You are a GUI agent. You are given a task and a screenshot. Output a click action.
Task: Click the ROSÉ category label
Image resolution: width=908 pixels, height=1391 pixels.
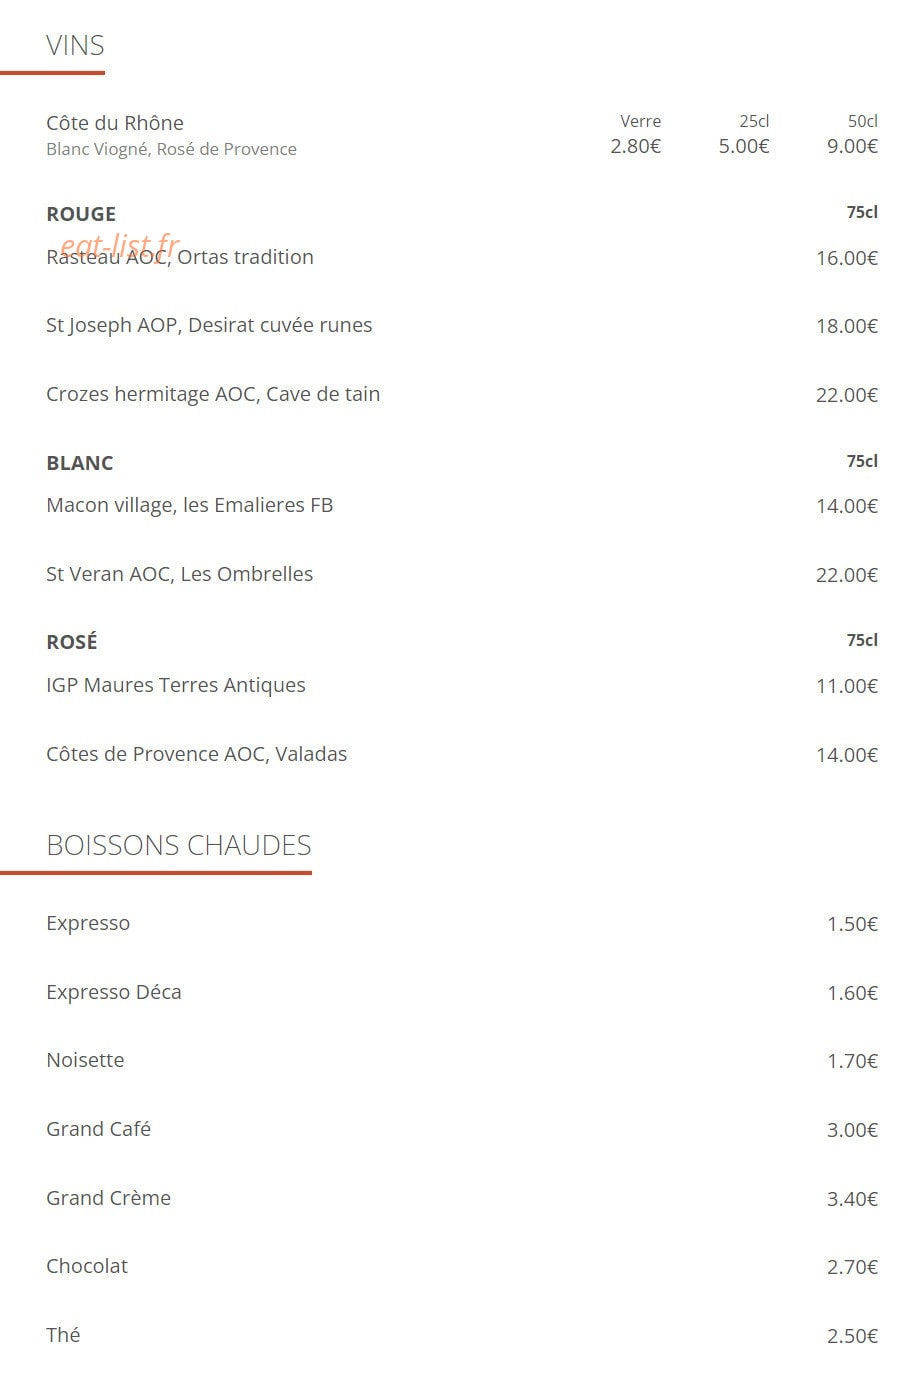coord(72,642)
